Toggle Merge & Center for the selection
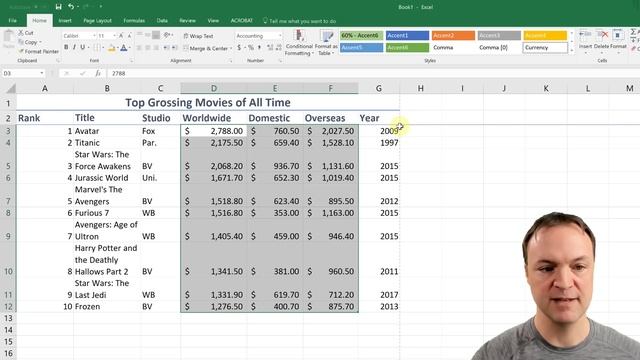640x360 pixels. click(x=205, y=48)
